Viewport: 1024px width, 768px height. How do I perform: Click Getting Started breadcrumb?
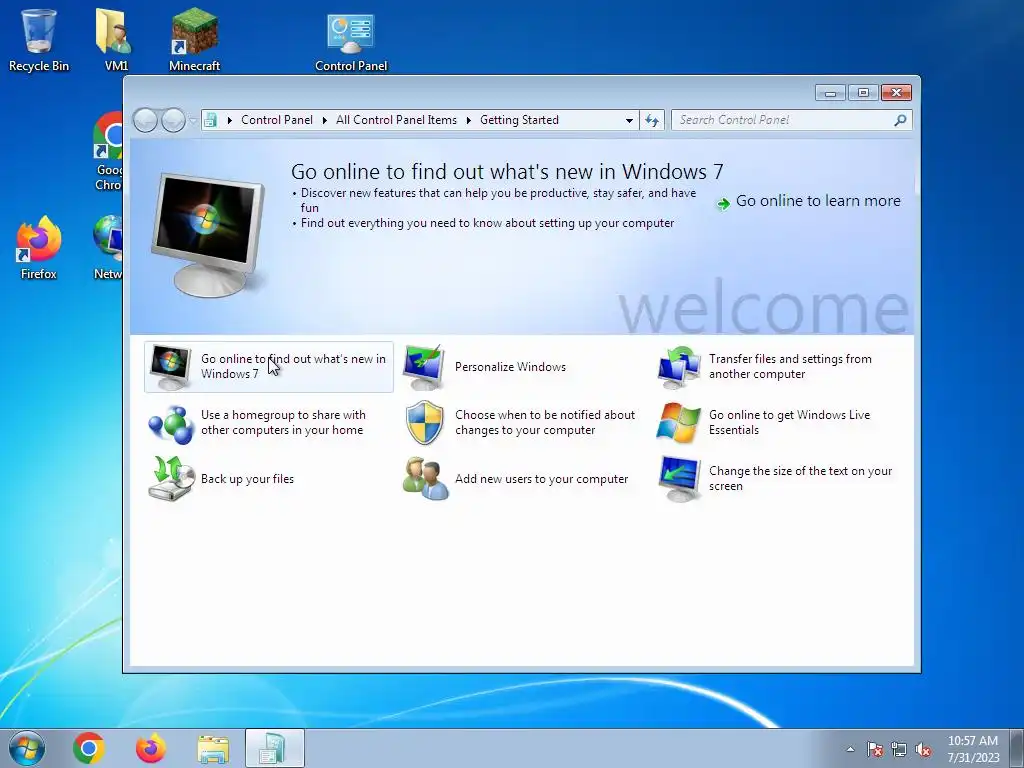[x=519, y=120]
